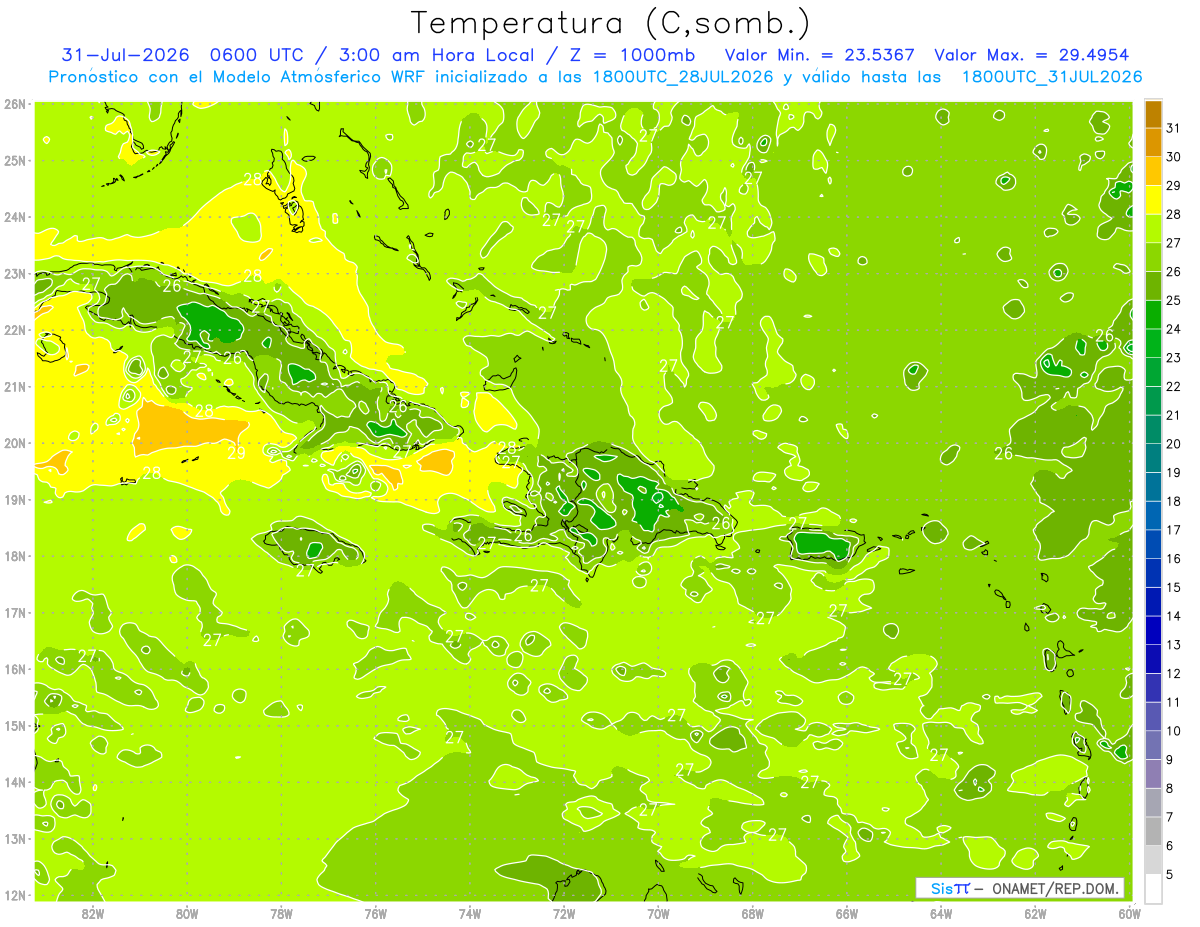Click the "60W" longitude axis label

click(1129, 913)
